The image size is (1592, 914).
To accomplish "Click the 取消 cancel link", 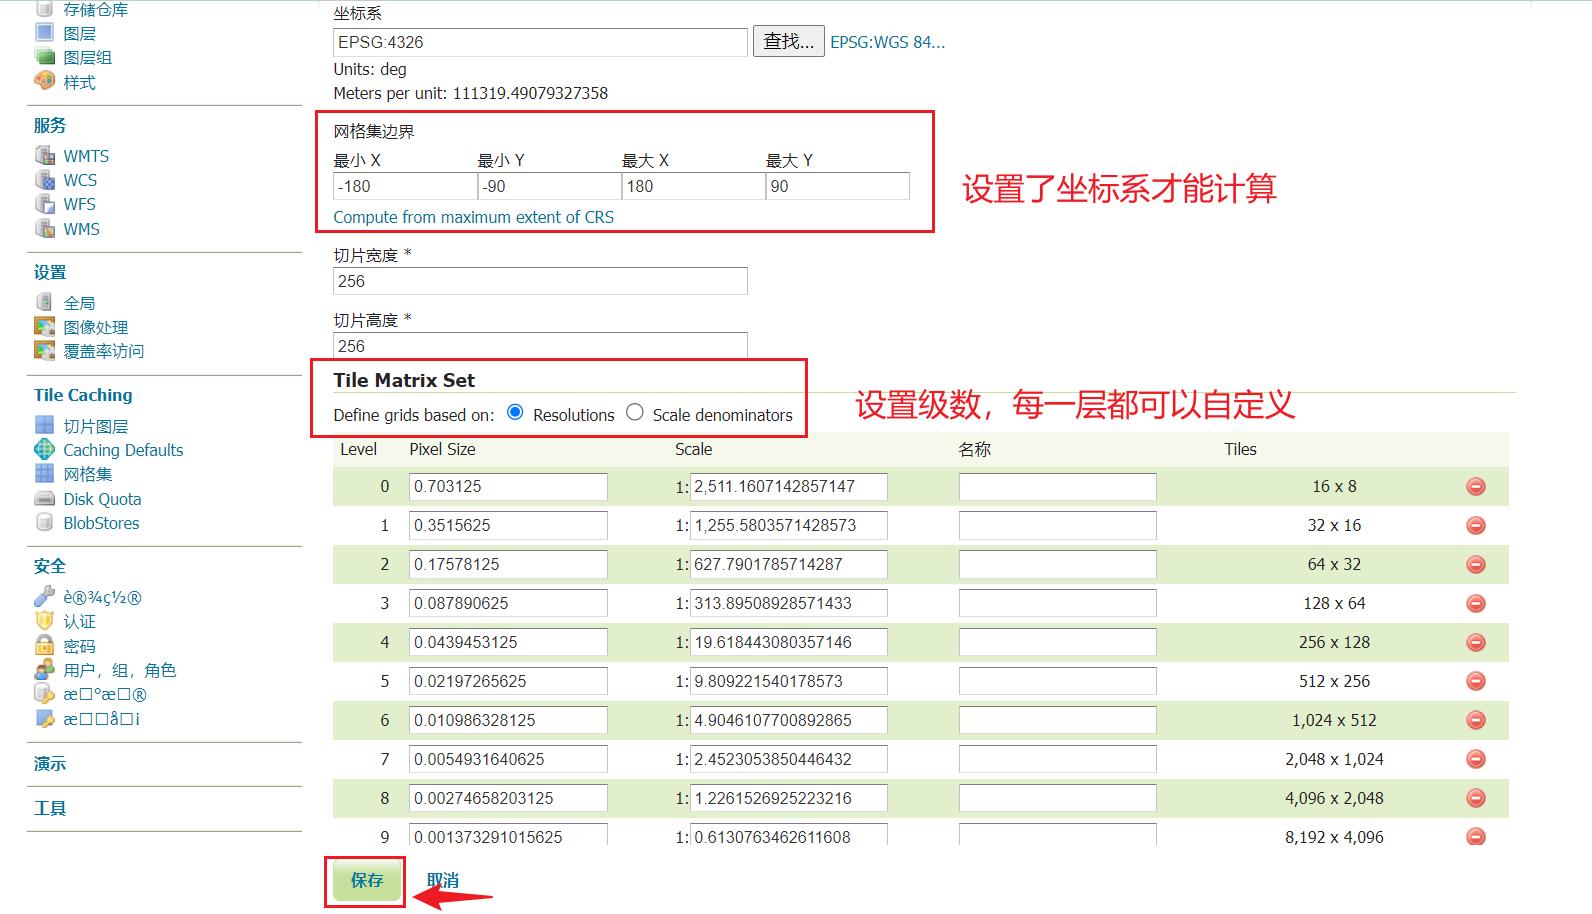I will coord(442,880).
